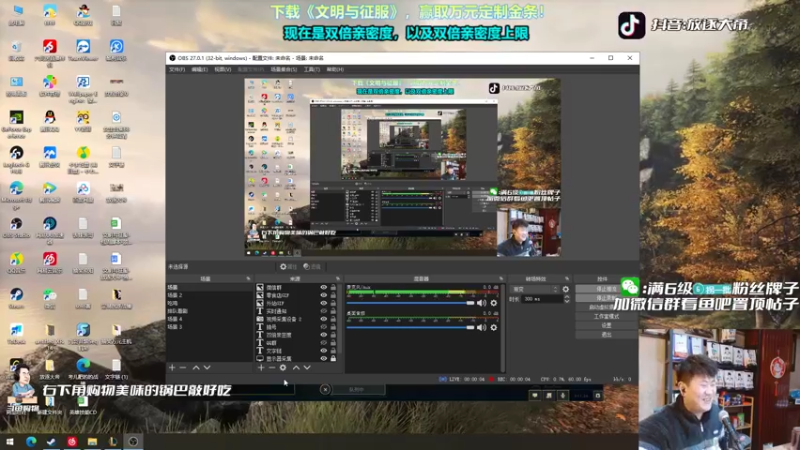Select scene 场景 3 in Scenes list
This screenshot has height=450, width=800.
tap(209, 327)
